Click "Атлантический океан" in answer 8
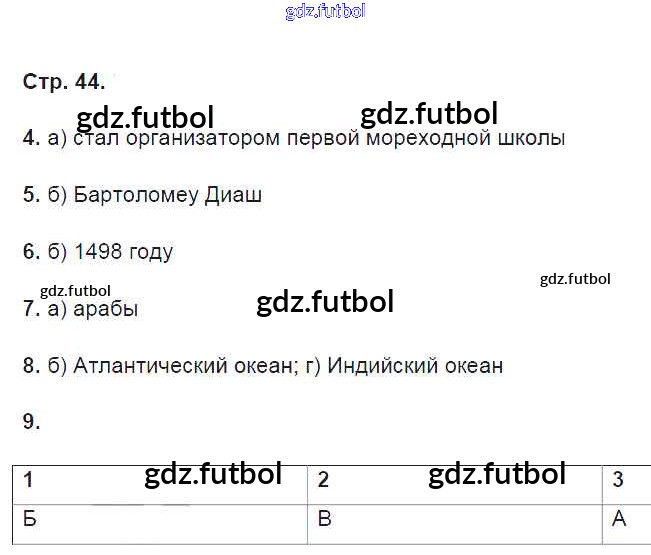Screen dimensions: 651x555 pos(177,366)
